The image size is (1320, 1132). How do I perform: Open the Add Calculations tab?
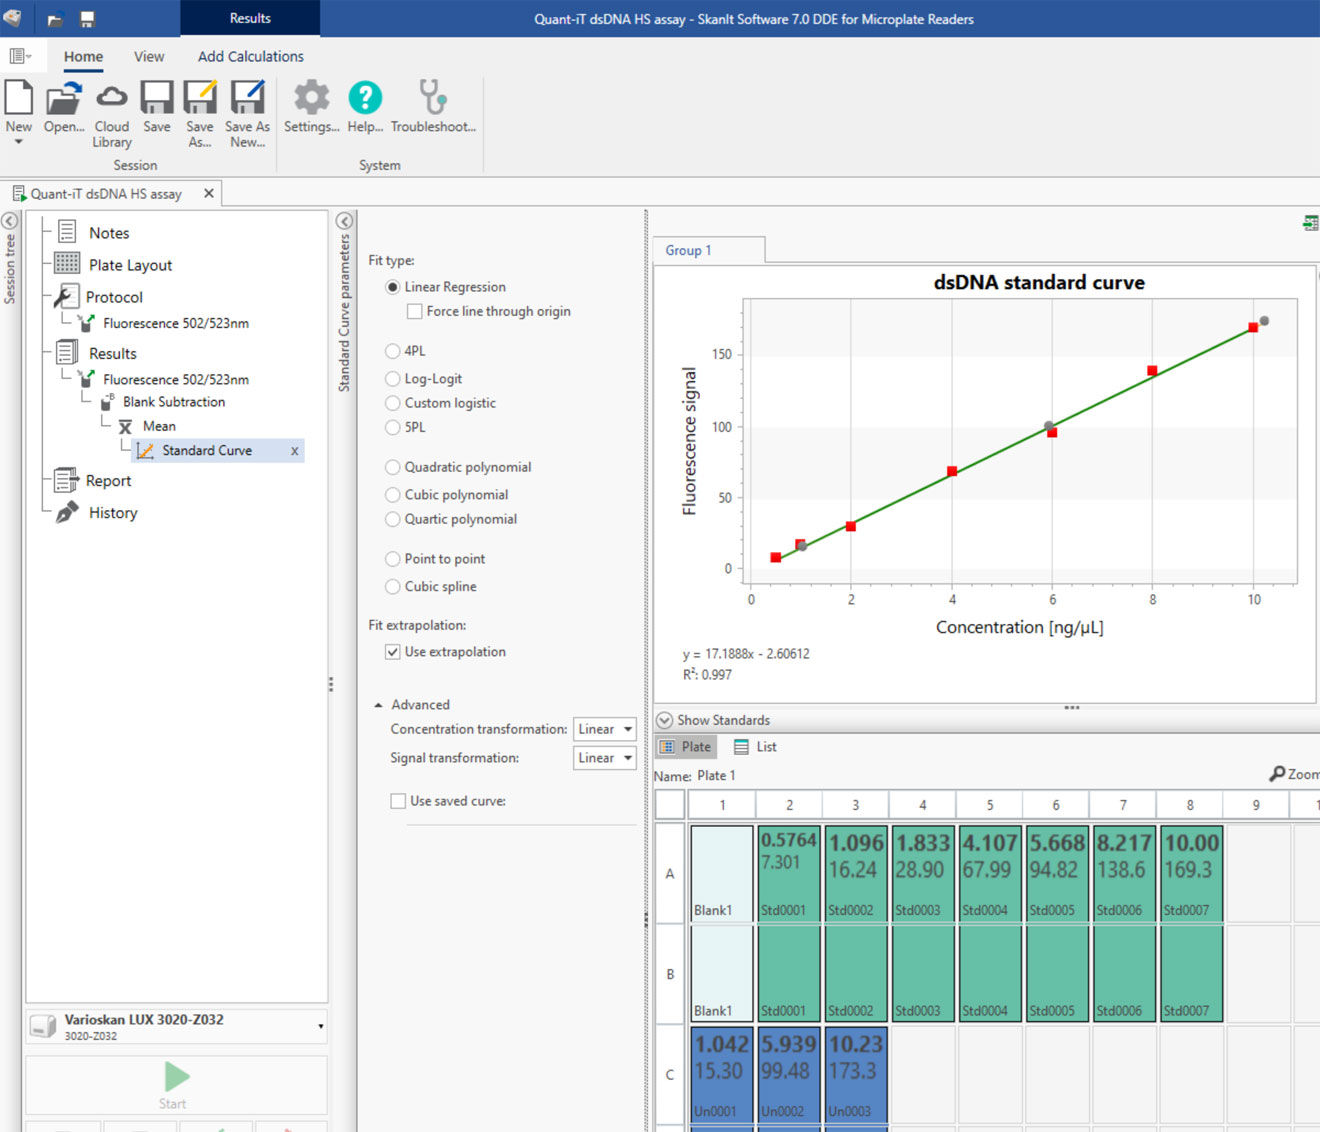[249, 56]
